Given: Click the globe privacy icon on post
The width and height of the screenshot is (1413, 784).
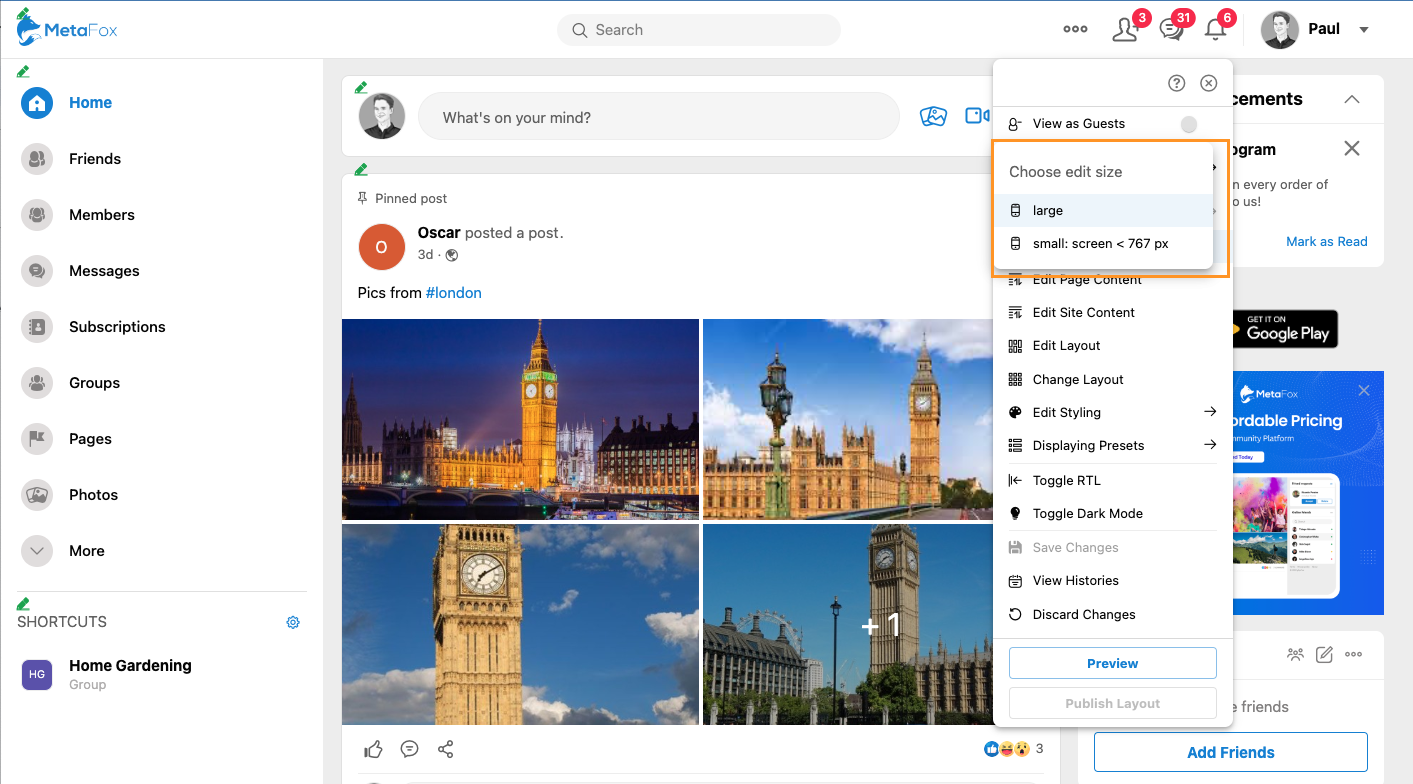Looking at the screenshot, I should (x=452, y=255).
